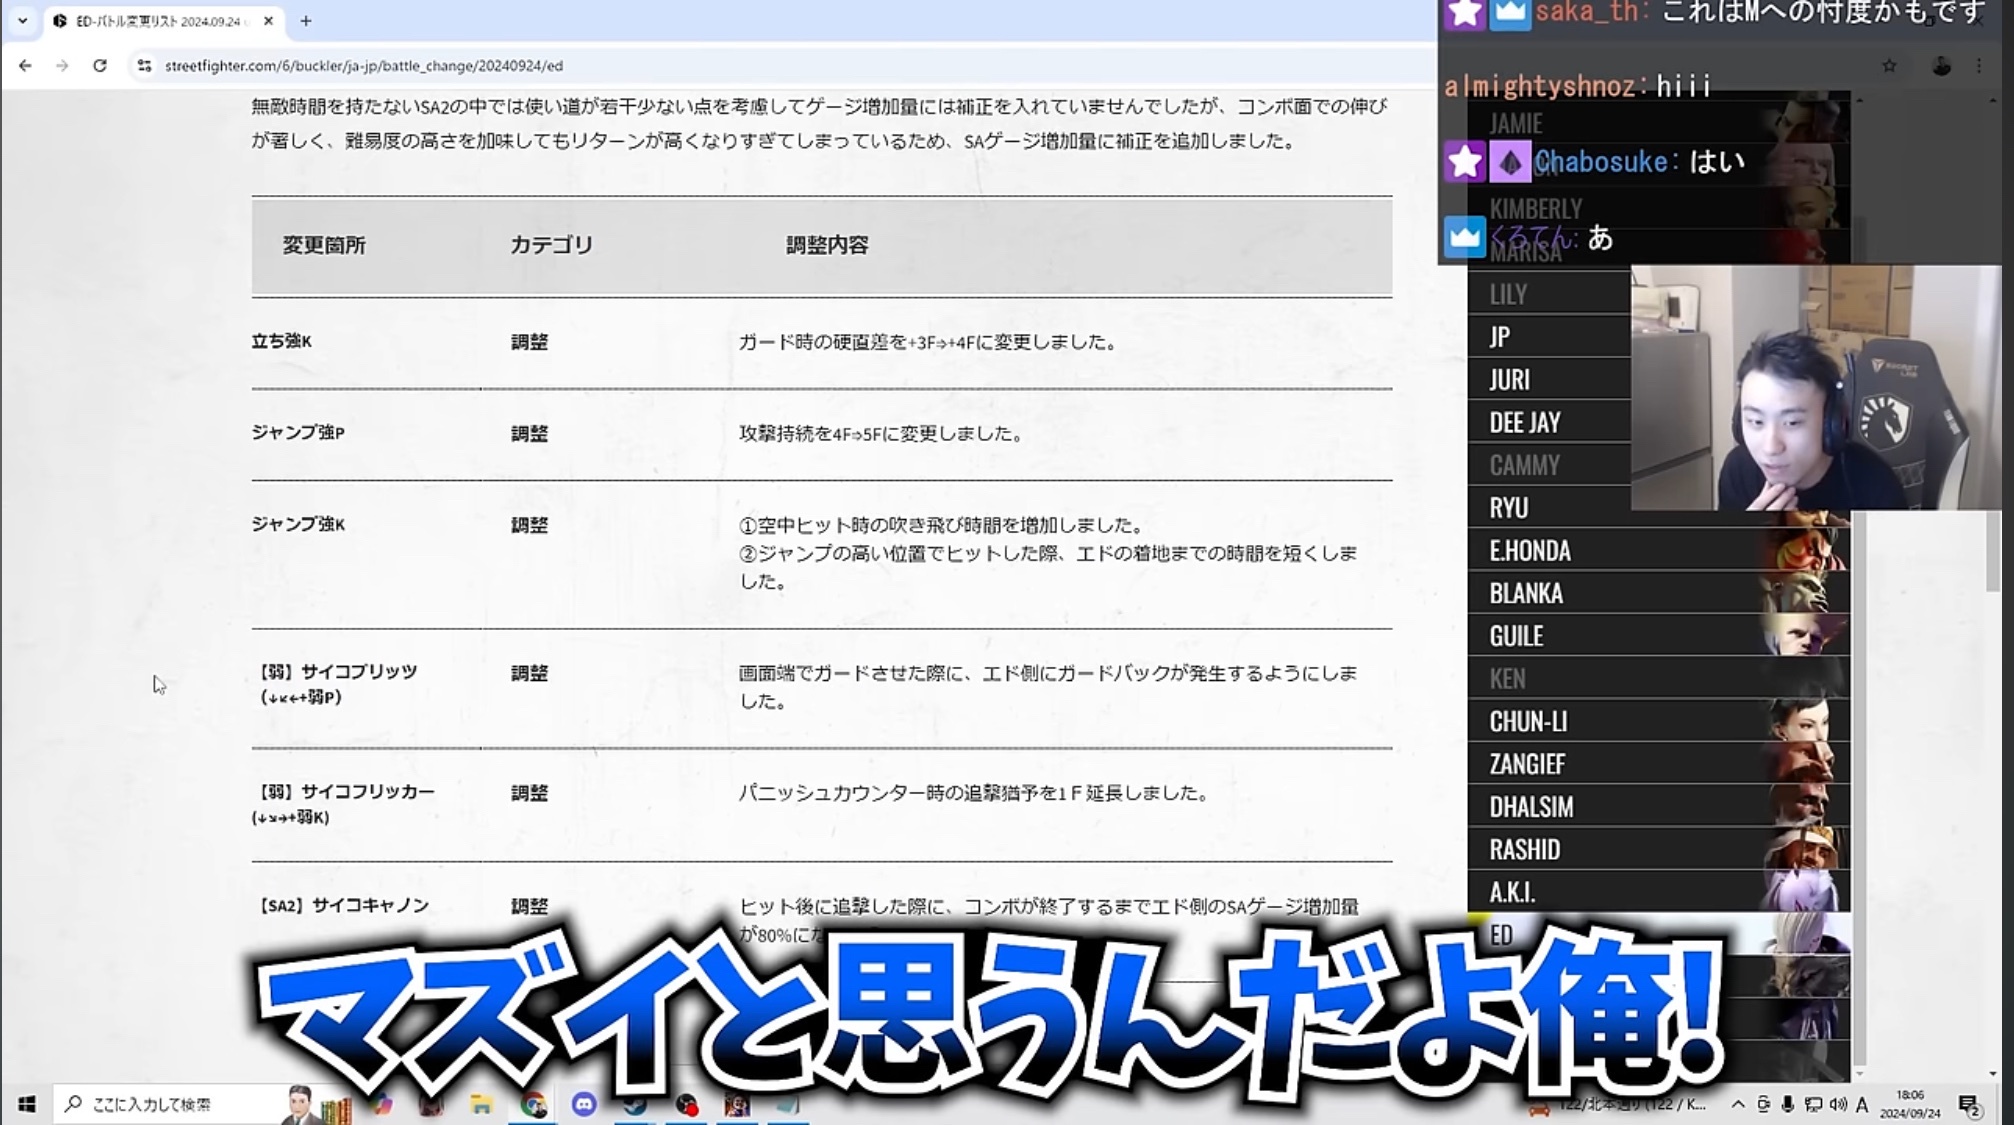
Task: Select JURI in the character list
Action: pyautogui.click(x=1549, y=380)
